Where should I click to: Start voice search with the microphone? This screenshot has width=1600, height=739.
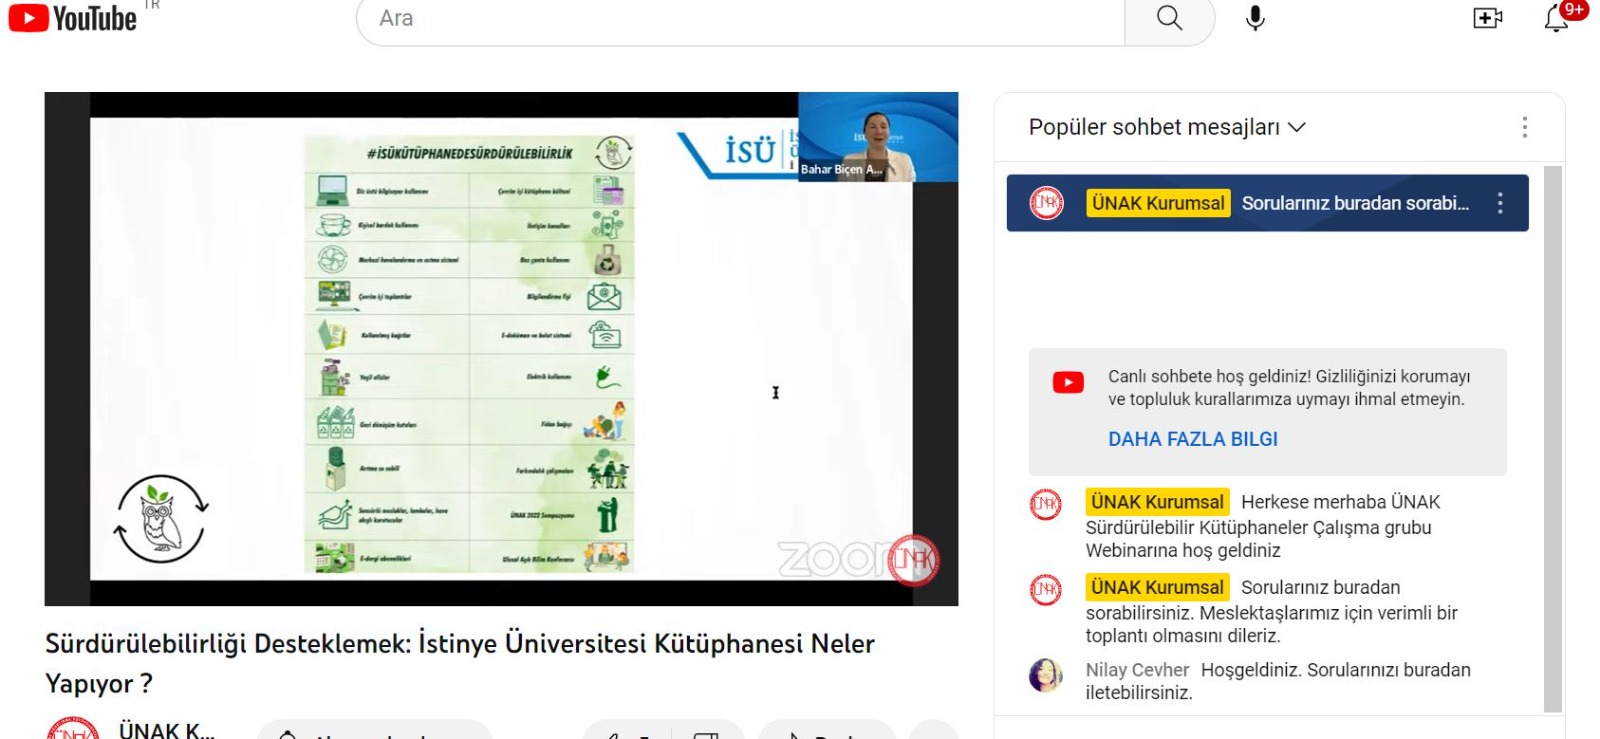click(x=1255, y=18)
